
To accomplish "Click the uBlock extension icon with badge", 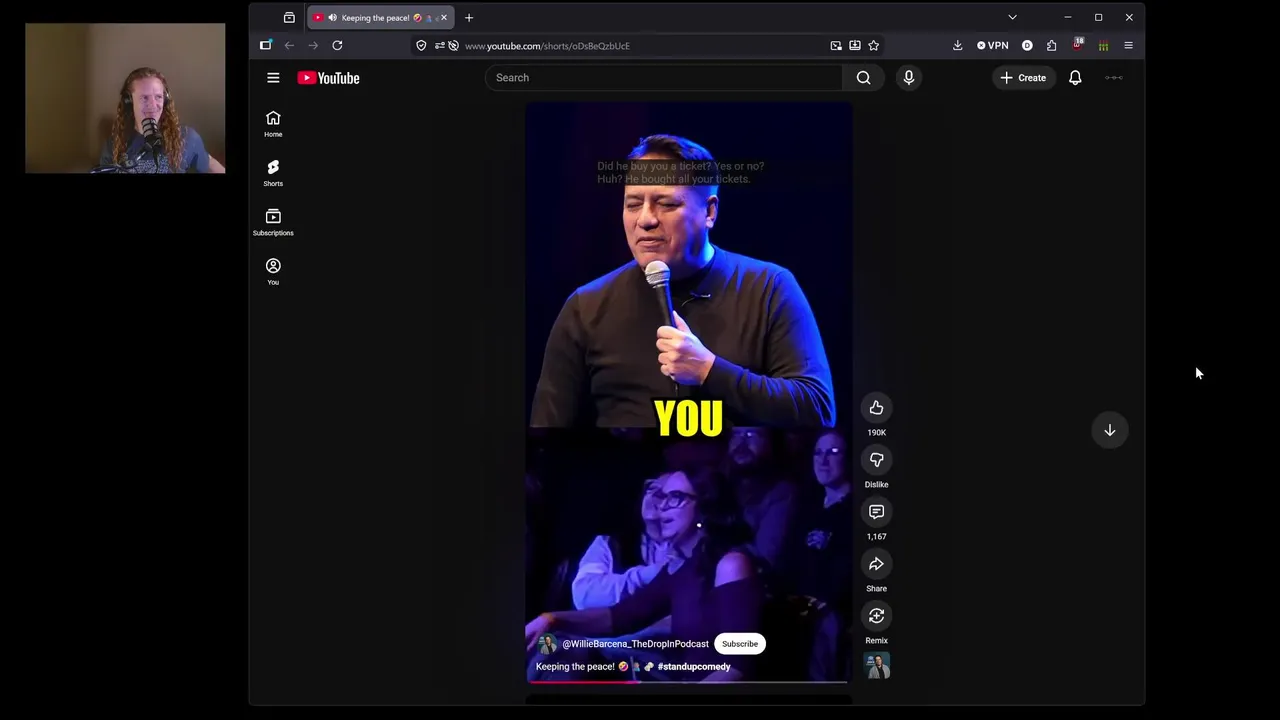I will click(x=1078, y=45).
